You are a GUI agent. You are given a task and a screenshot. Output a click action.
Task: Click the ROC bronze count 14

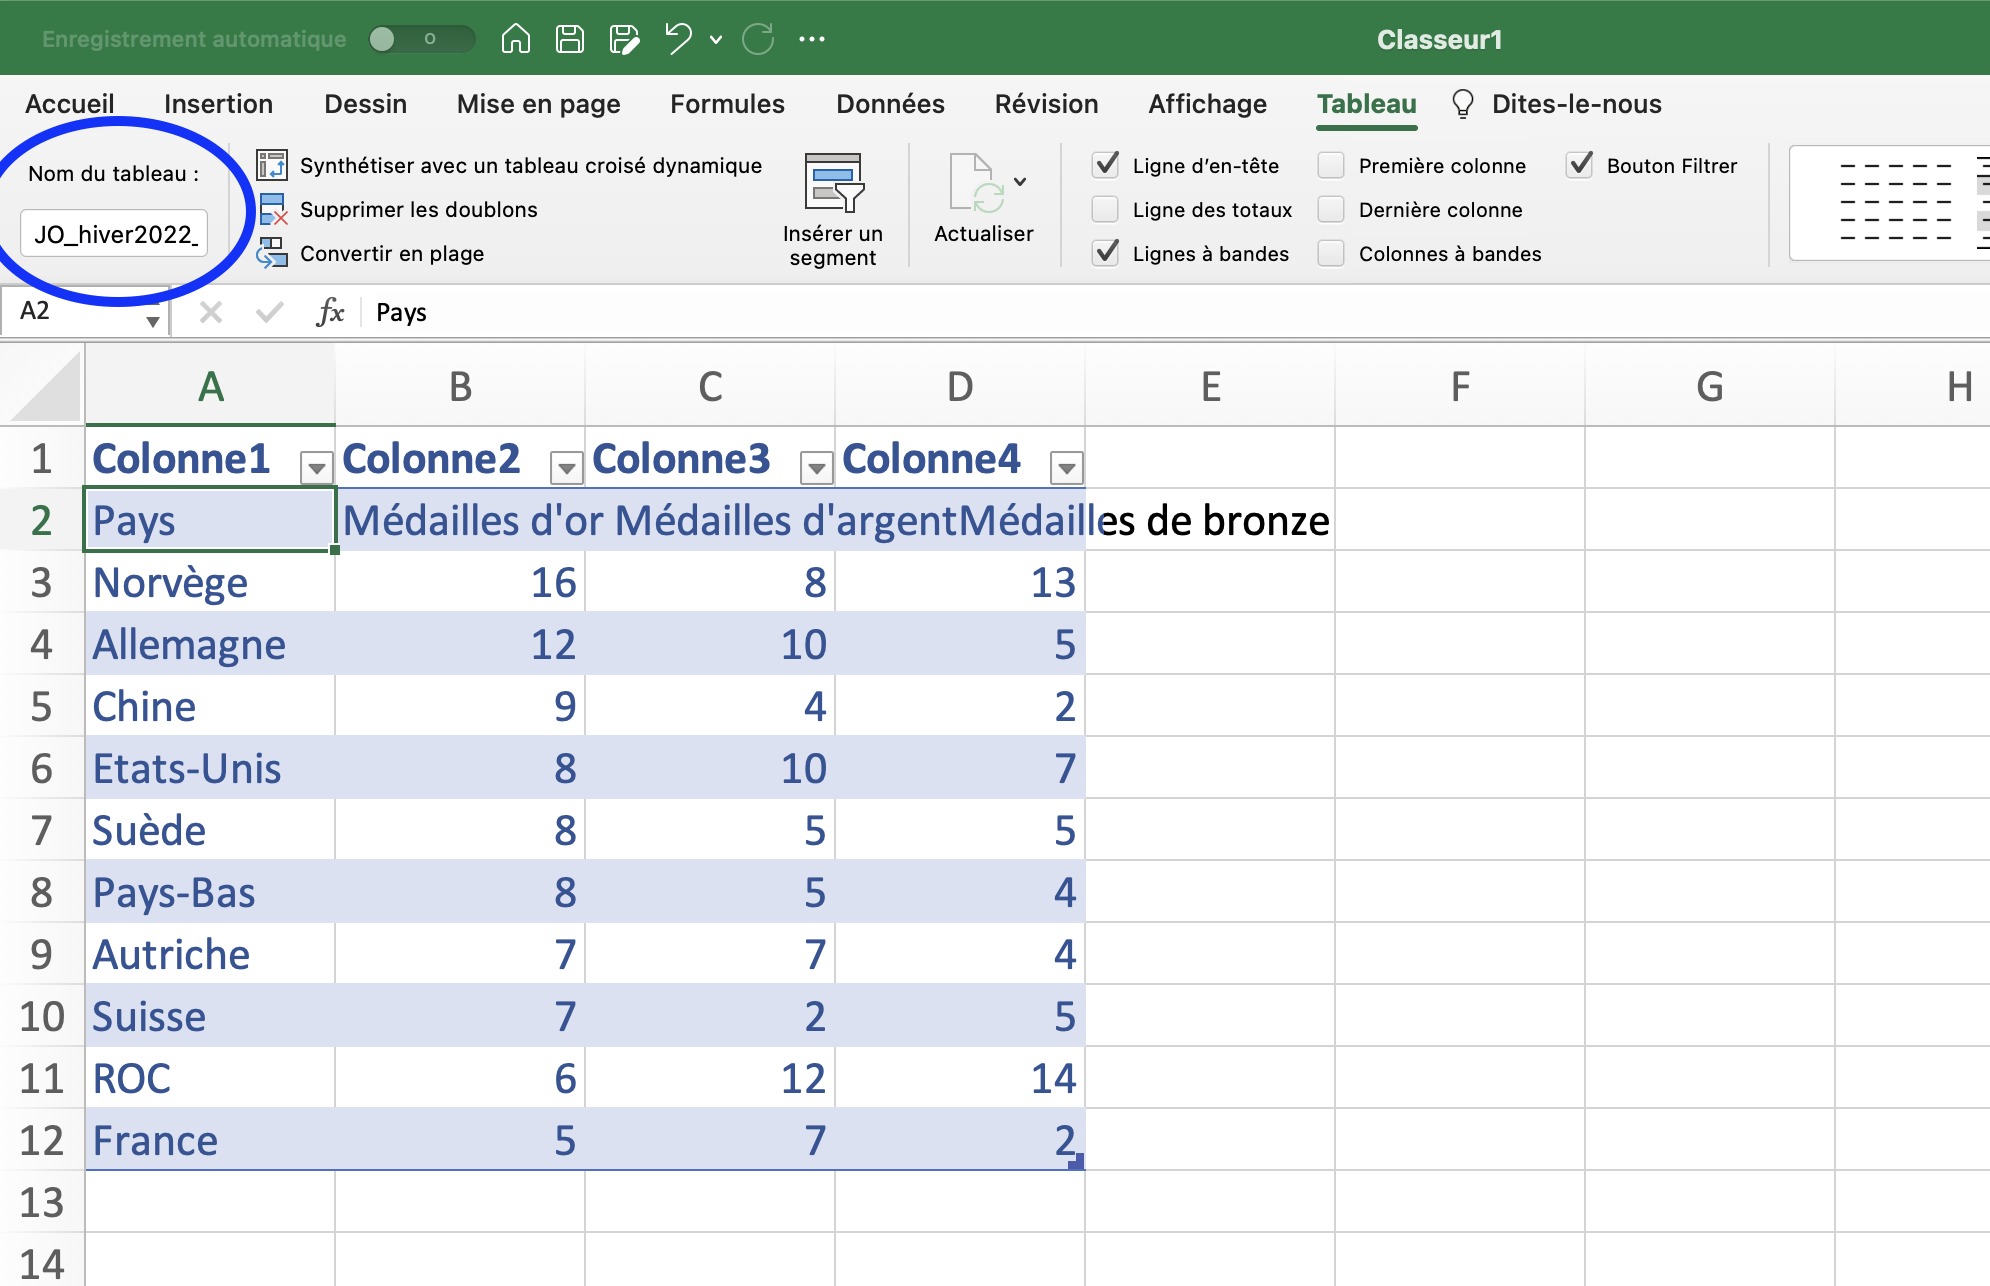coord(960,1078)
